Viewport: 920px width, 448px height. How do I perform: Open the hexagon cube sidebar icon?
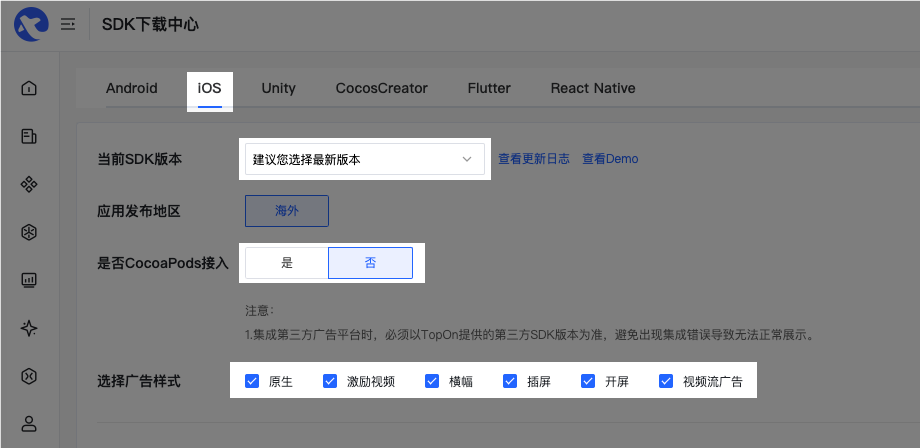29,233
